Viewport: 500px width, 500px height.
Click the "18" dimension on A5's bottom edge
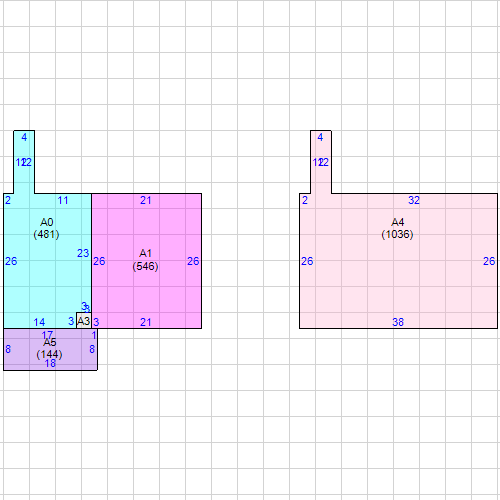tap(50, 363)
